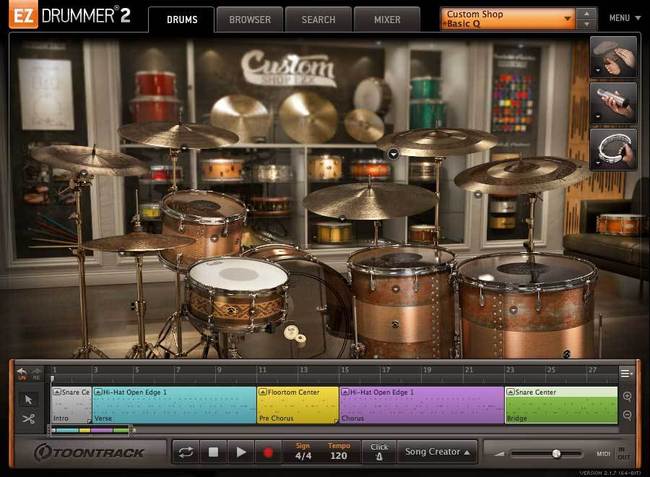The width and height of the screenshot is (650, 477).
Task: Select the arrow pointer tool
Action: [x=28, y=399]
